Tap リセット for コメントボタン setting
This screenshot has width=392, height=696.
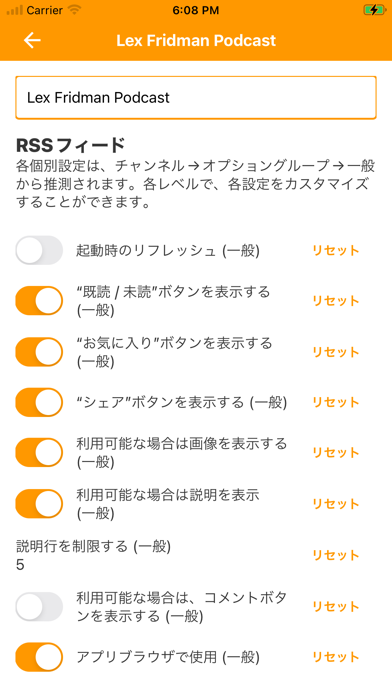[336, 606]
